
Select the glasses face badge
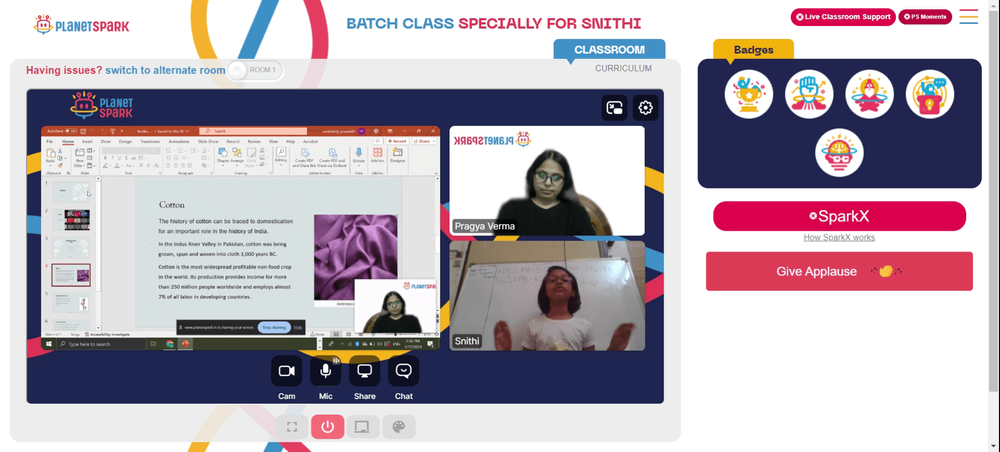click(x=839, y=153)
